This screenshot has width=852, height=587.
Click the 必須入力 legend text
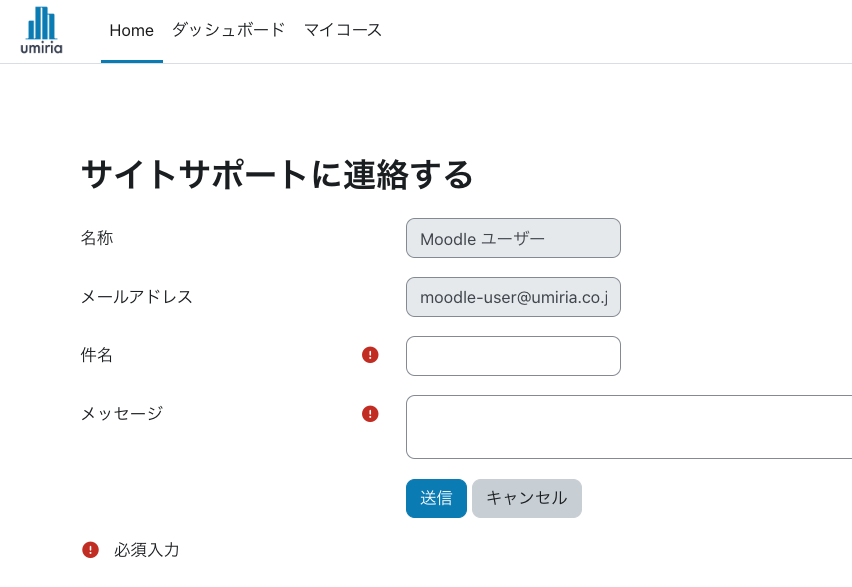(147, 549)
